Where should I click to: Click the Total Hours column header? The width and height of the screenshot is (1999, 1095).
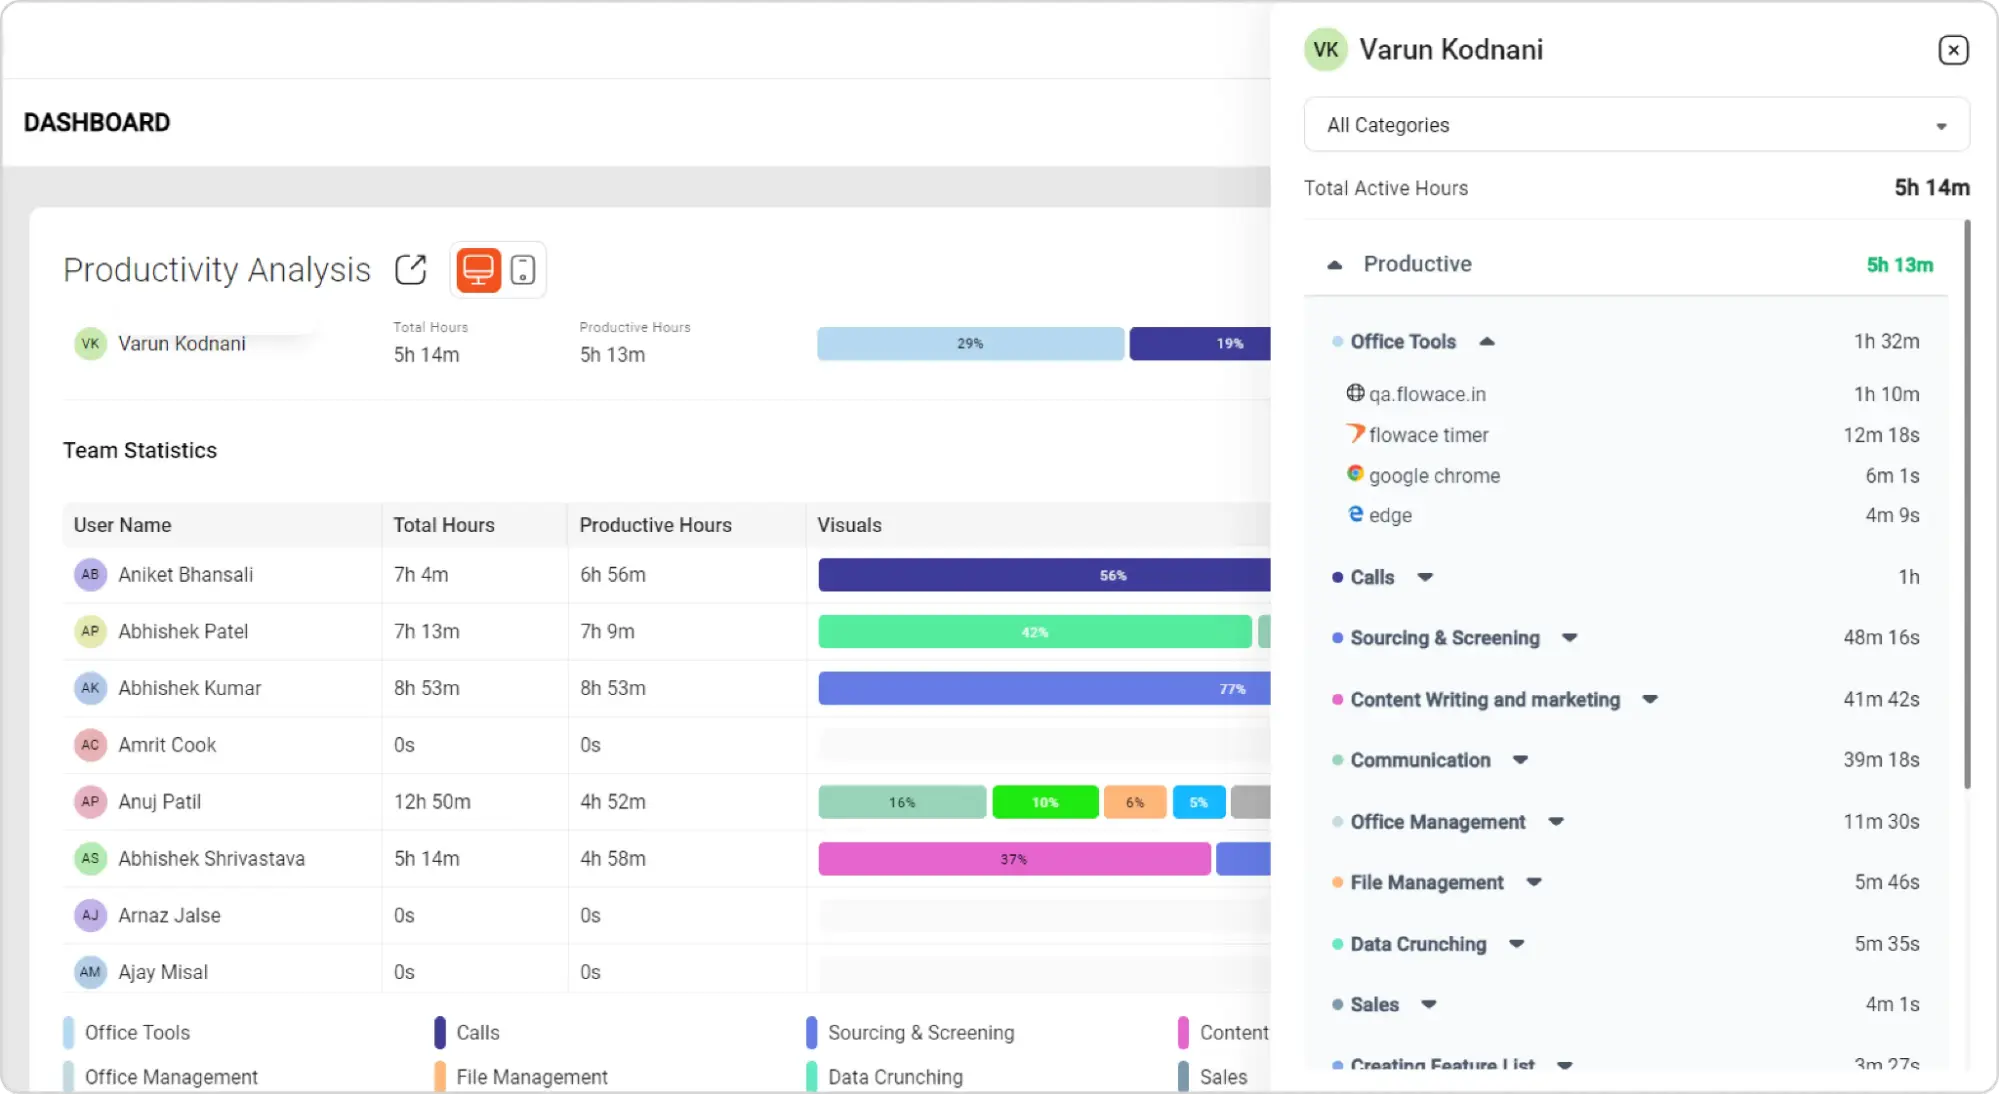pos(444,525)
